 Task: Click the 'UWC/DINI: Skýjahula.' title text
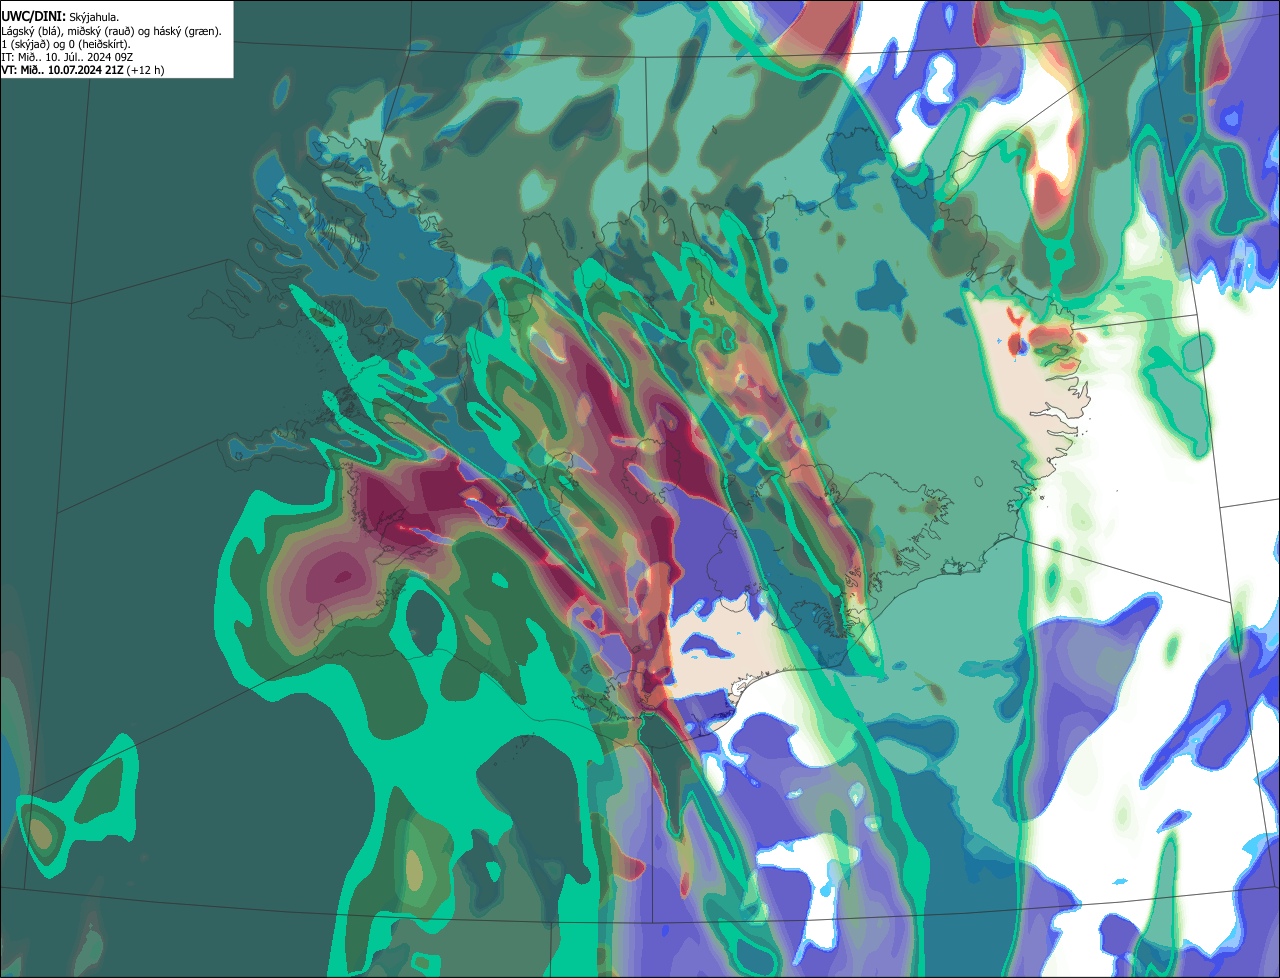60,17
